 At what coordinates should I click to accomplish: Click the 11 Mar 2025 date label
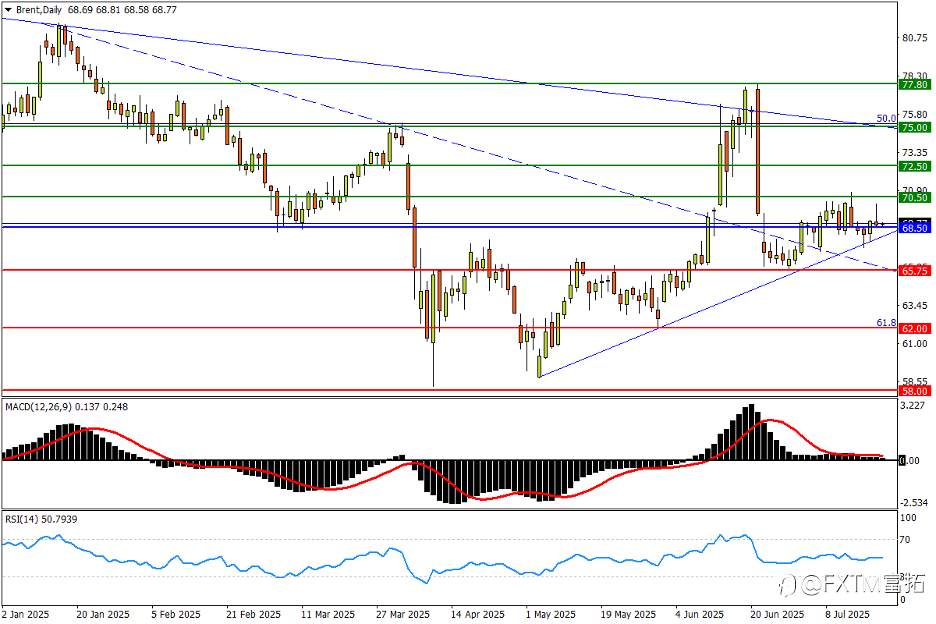pyautogui.click(x=328, y=614)
